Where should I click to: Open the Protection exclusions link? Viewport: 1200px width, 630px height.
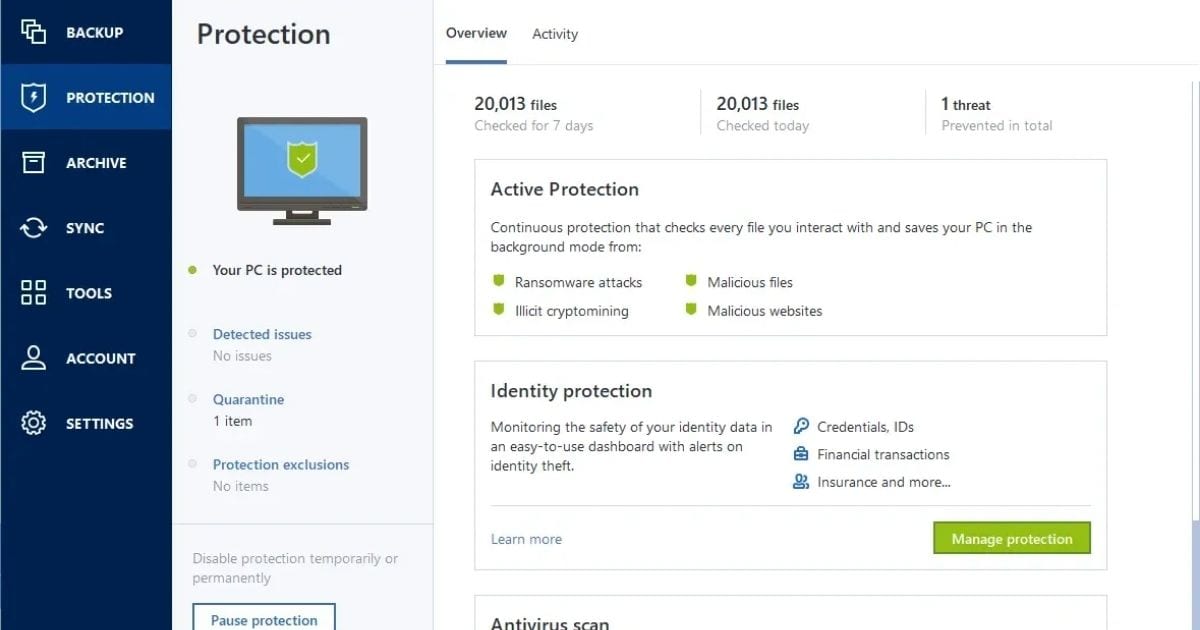[x=281, y=464]
